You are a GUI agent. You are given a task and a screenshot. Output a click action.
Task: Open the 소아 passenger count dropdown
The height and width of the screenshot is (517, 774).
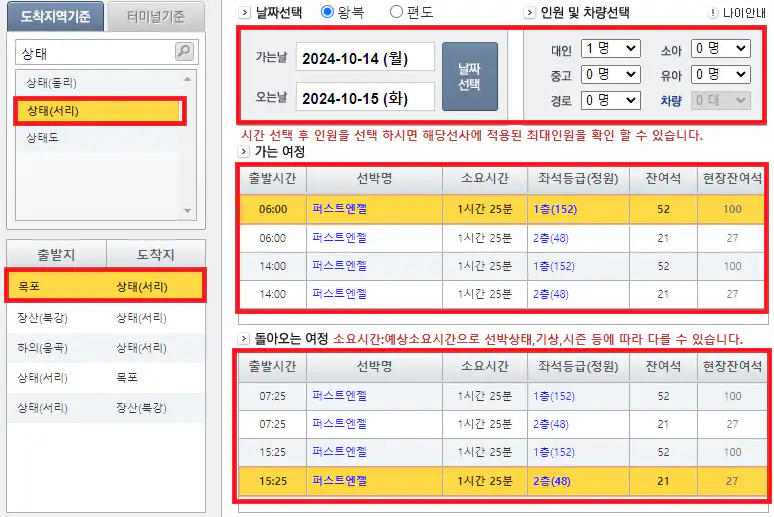pyautogui.click(x=721, y=48)
